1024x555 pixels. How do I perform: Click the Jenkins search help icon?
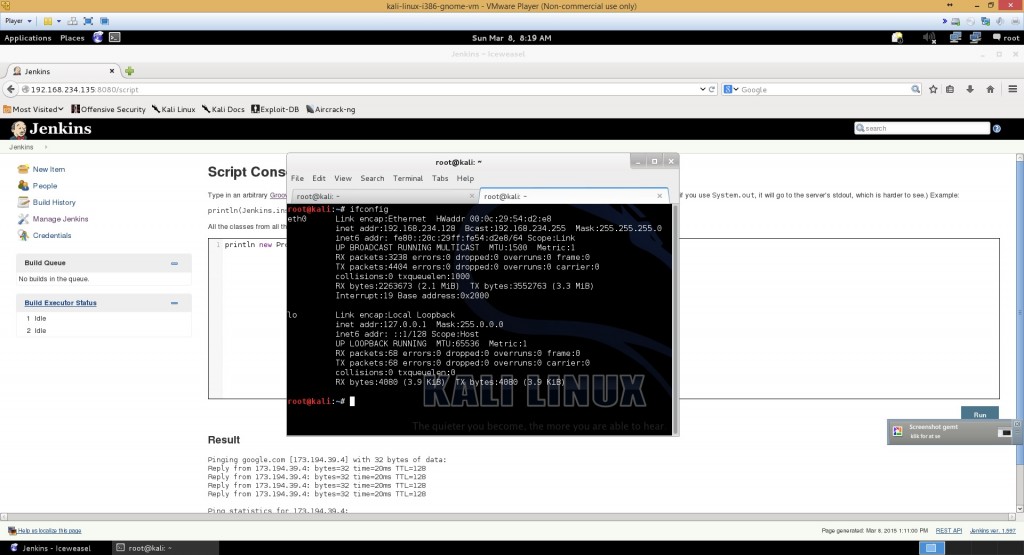[x=997, y=129]
